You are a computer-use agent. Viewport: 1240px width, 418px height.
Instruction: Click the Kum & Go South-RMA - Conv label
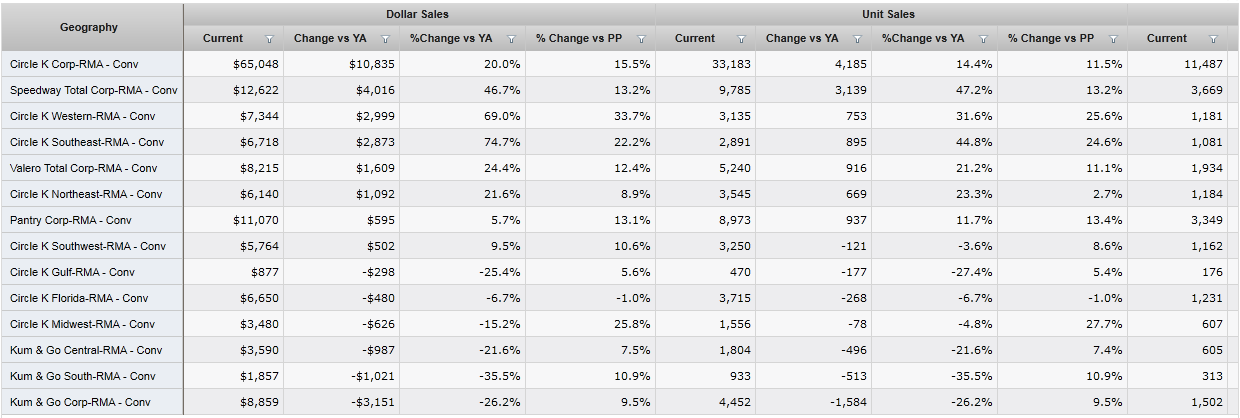[x=83, y=376]
